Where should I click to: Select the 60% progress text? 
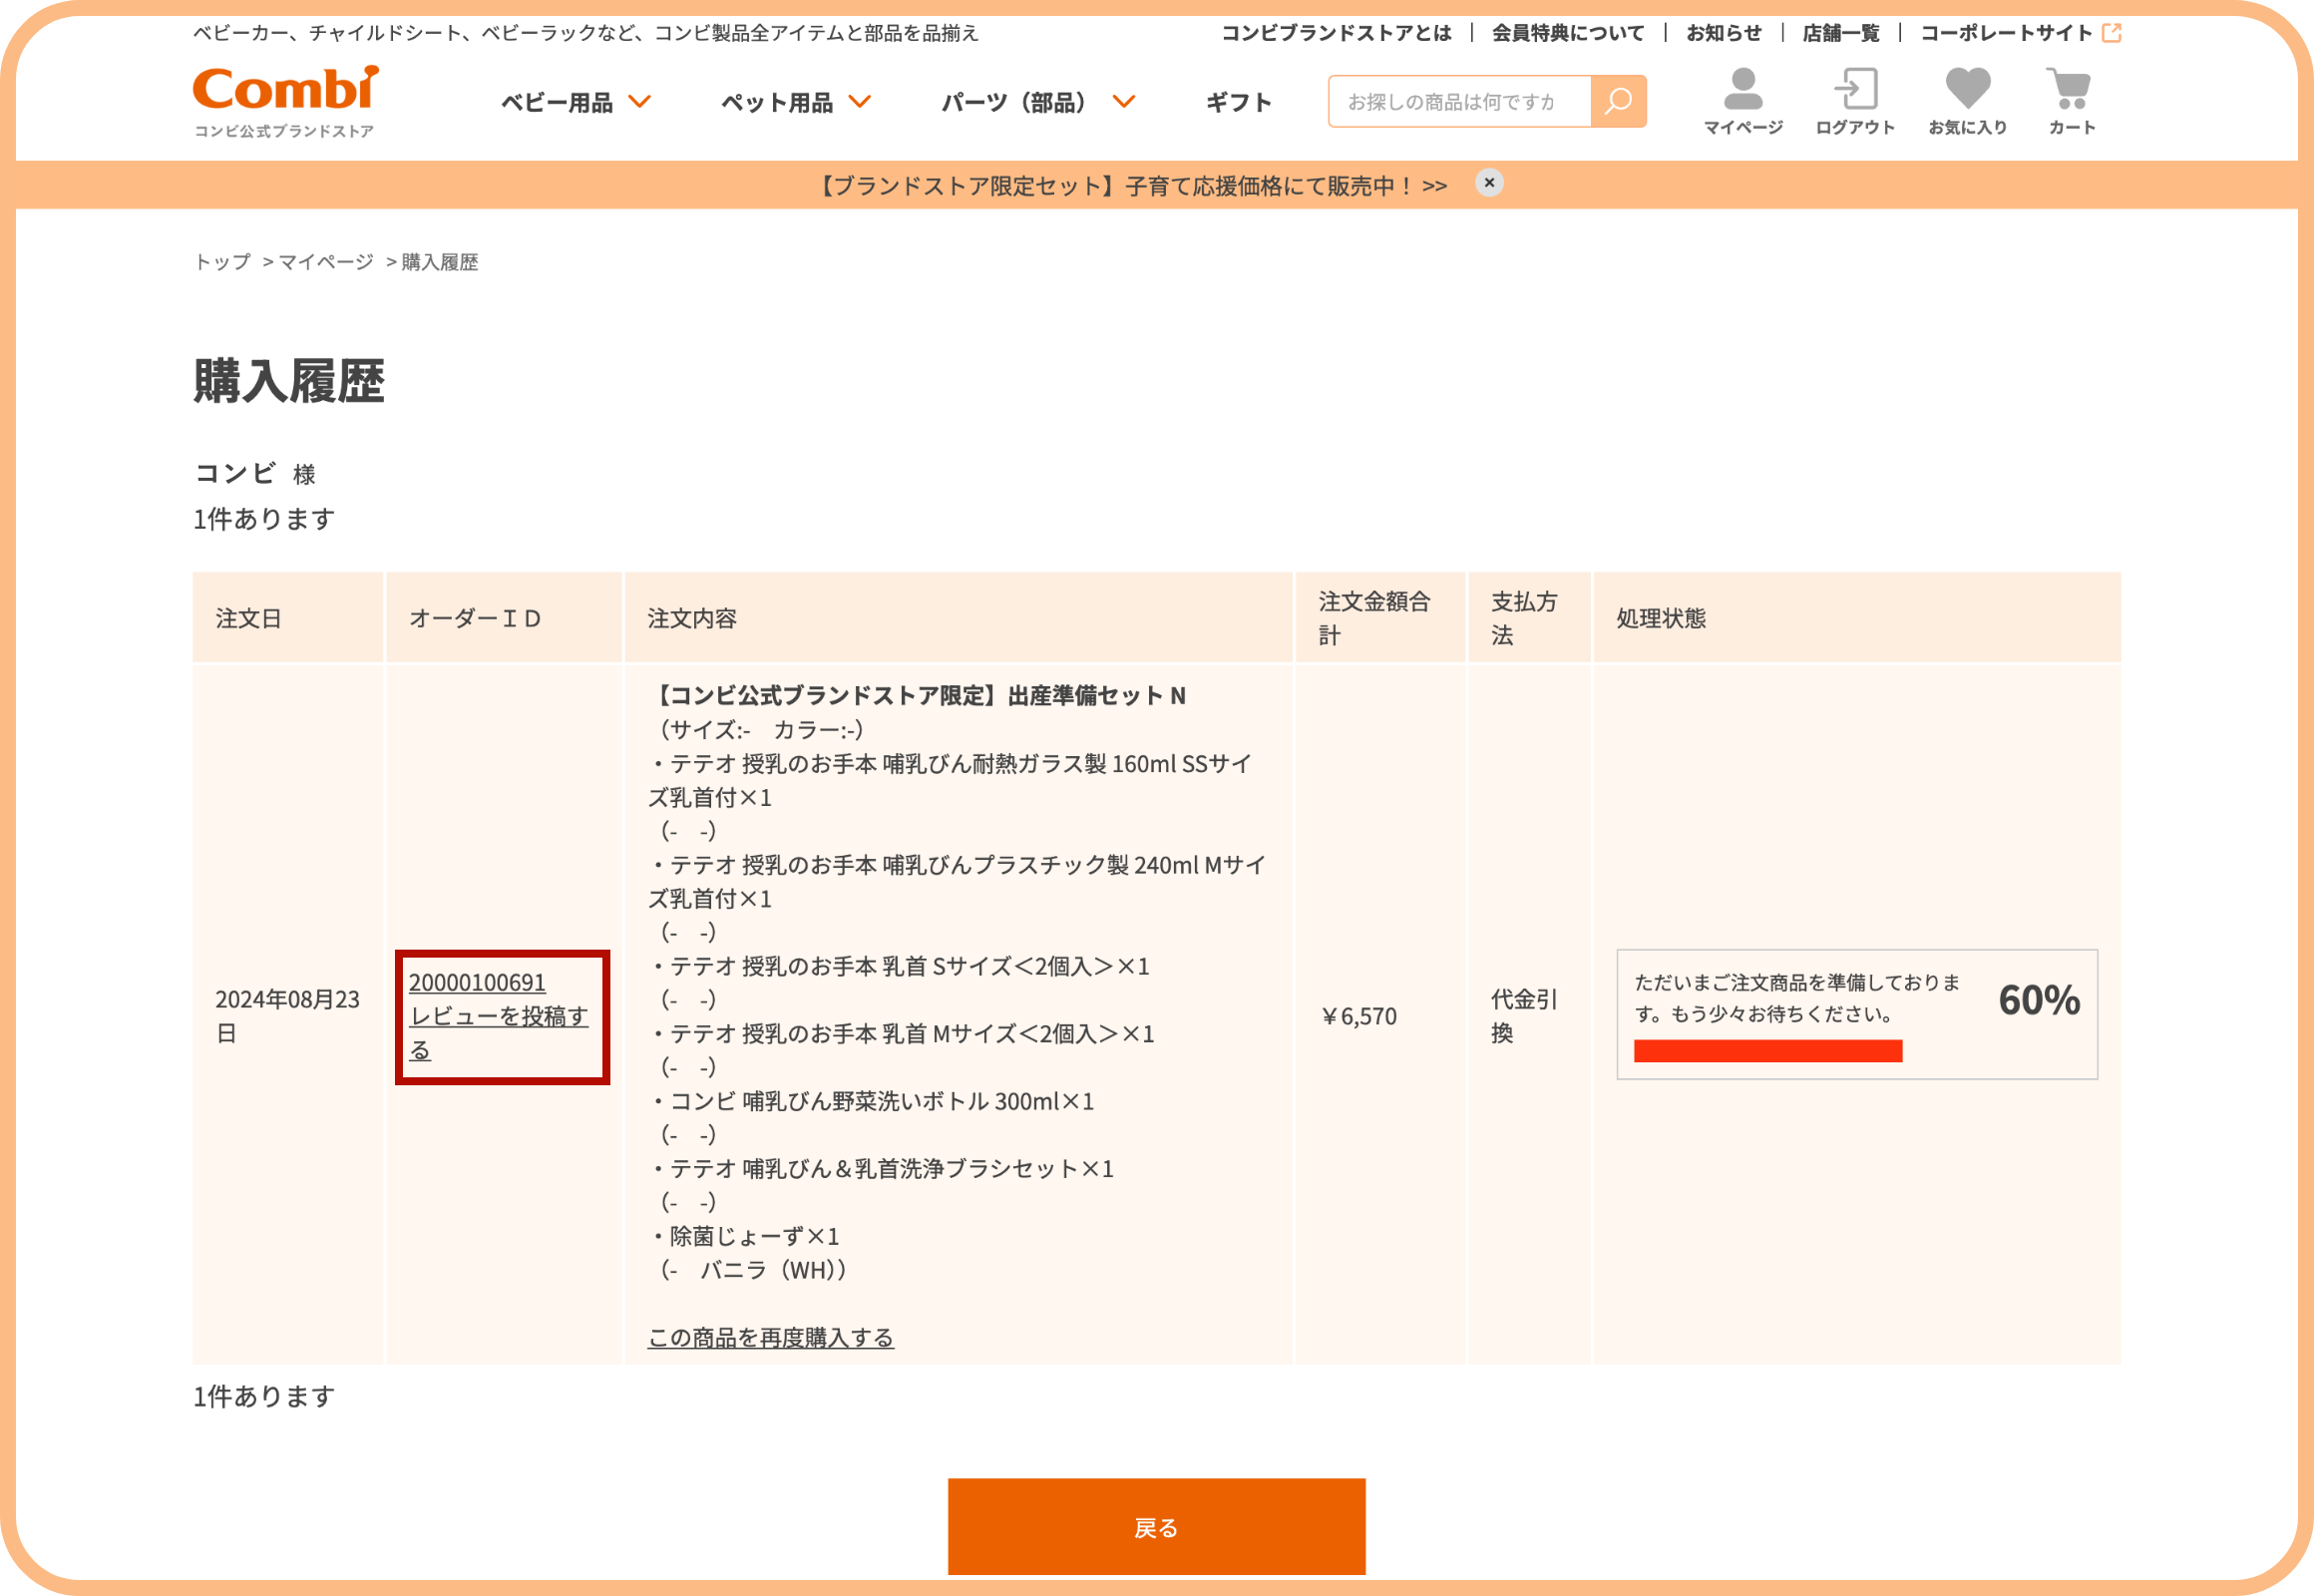click(x=2039, y=1000)
